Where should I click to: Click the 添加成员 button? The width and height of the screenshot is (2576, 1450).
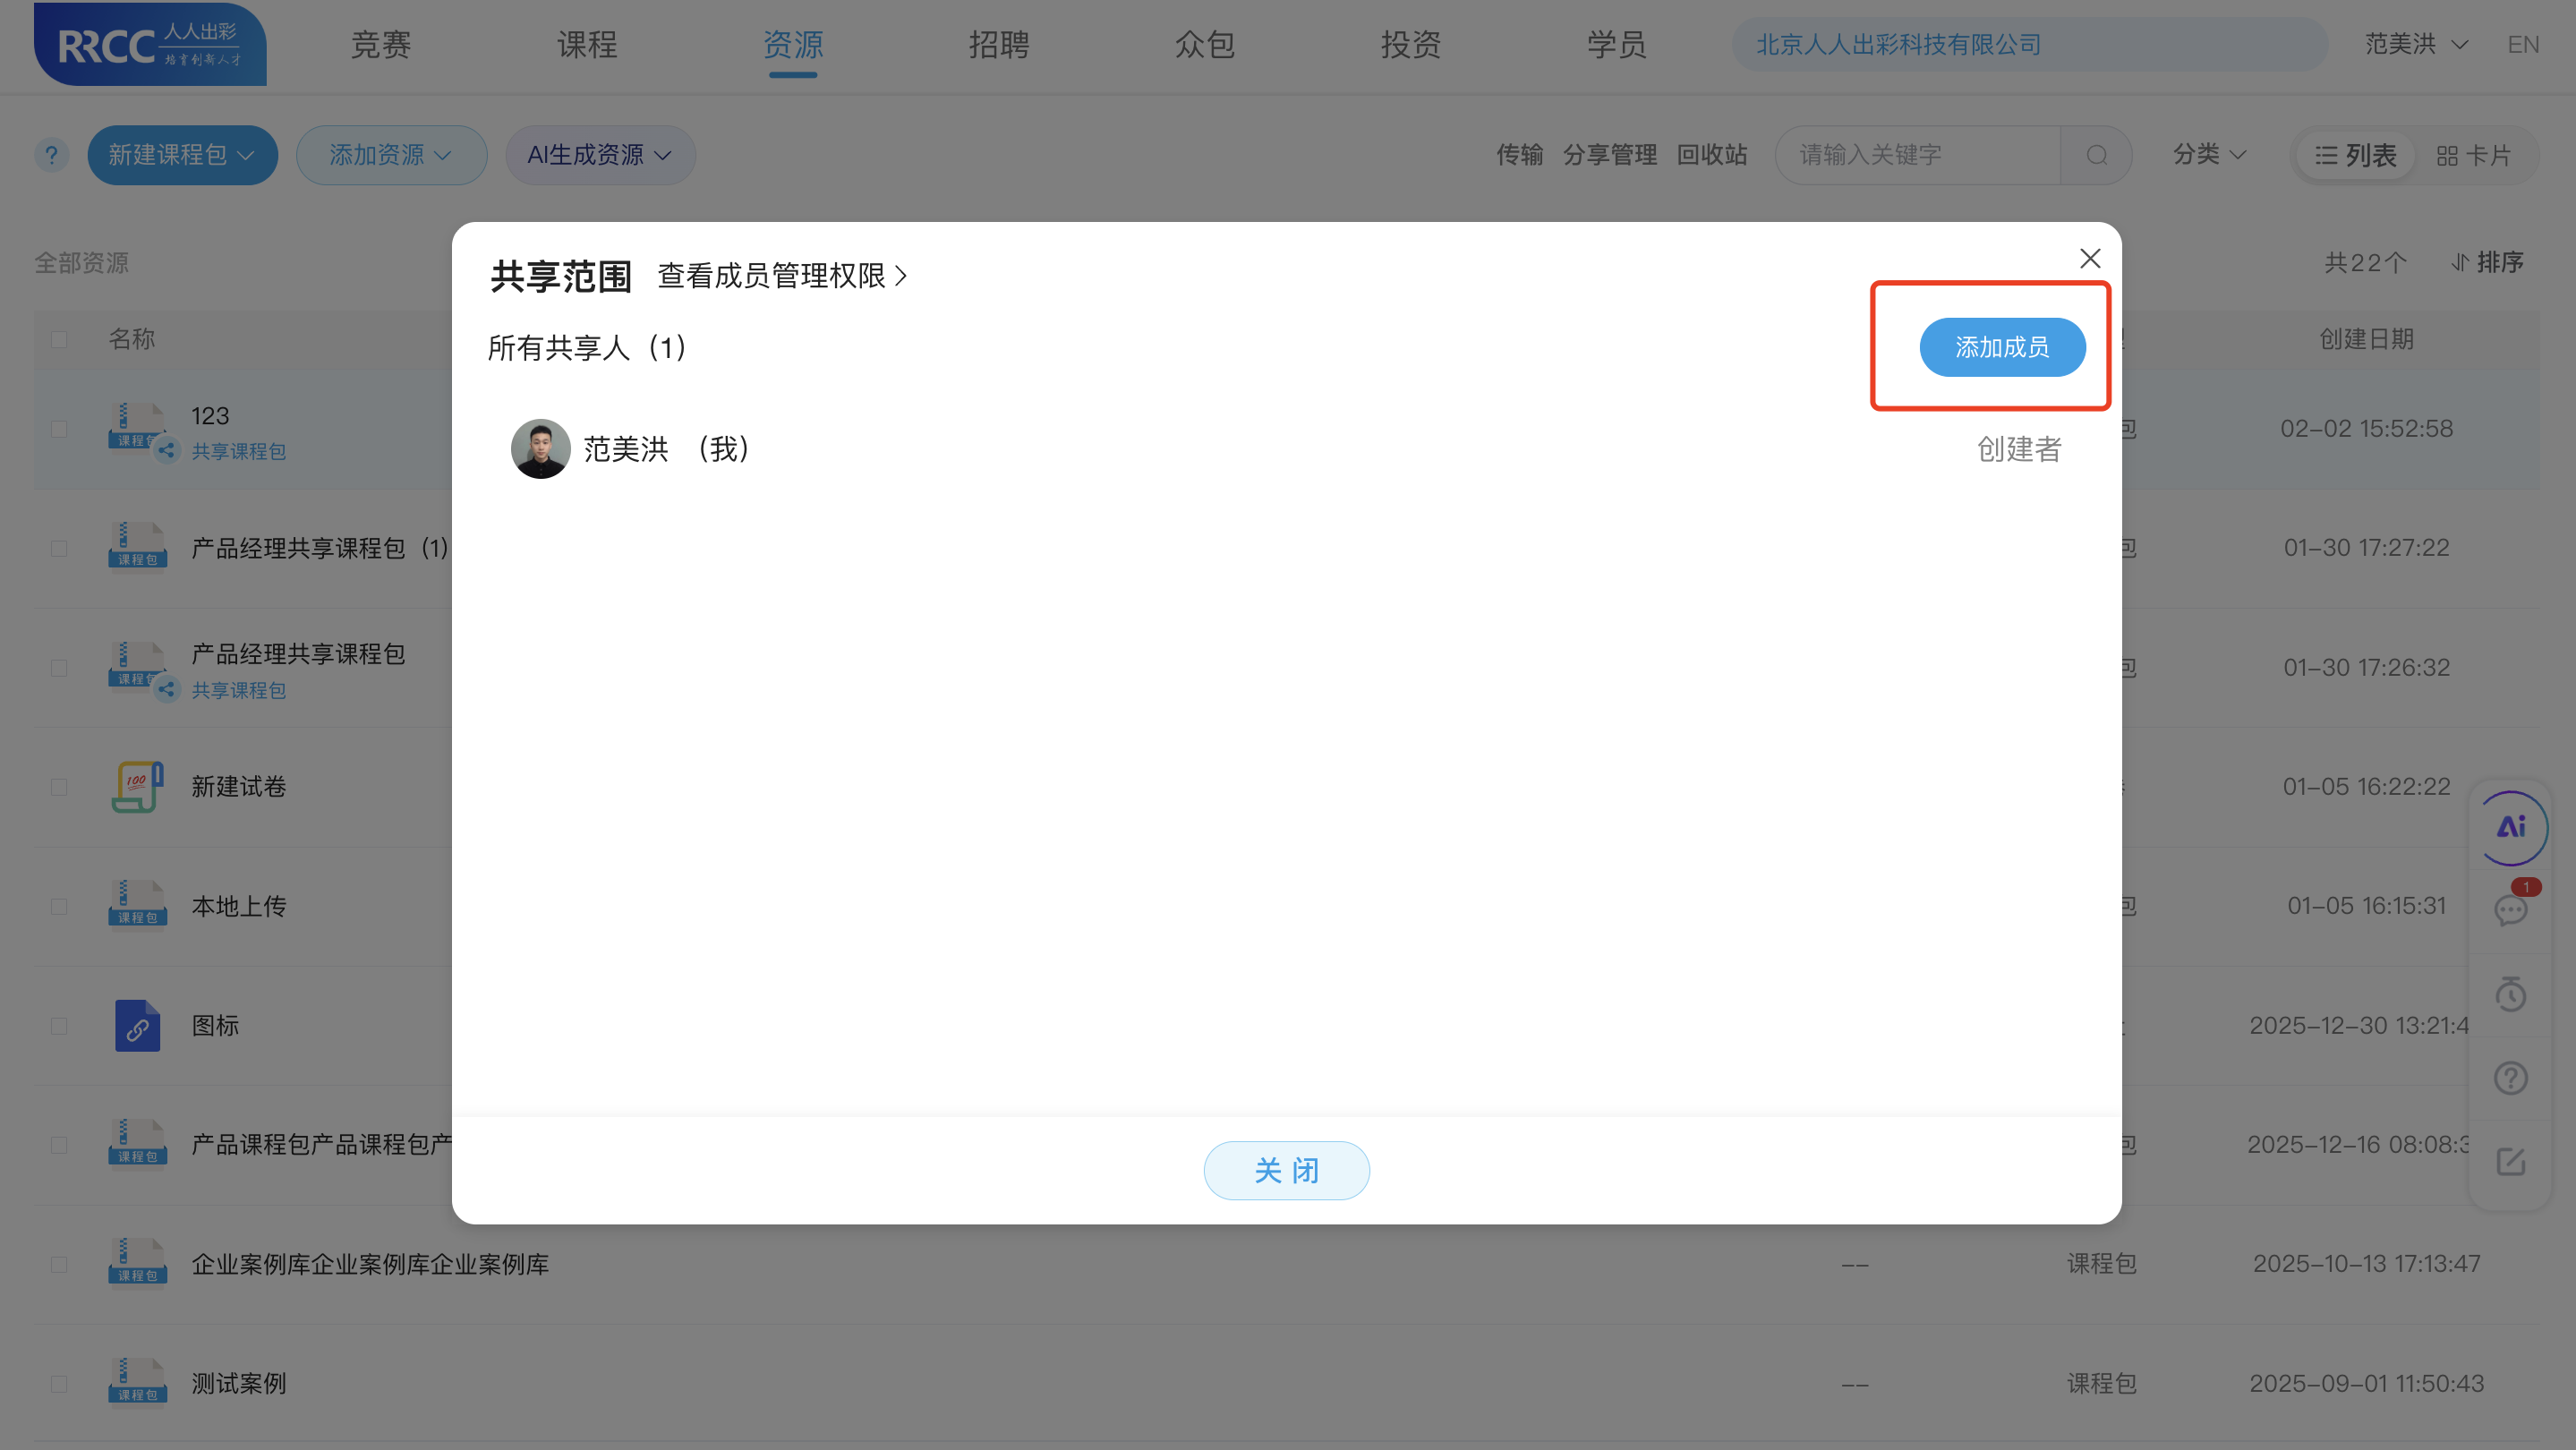[x=2002, y=347]
